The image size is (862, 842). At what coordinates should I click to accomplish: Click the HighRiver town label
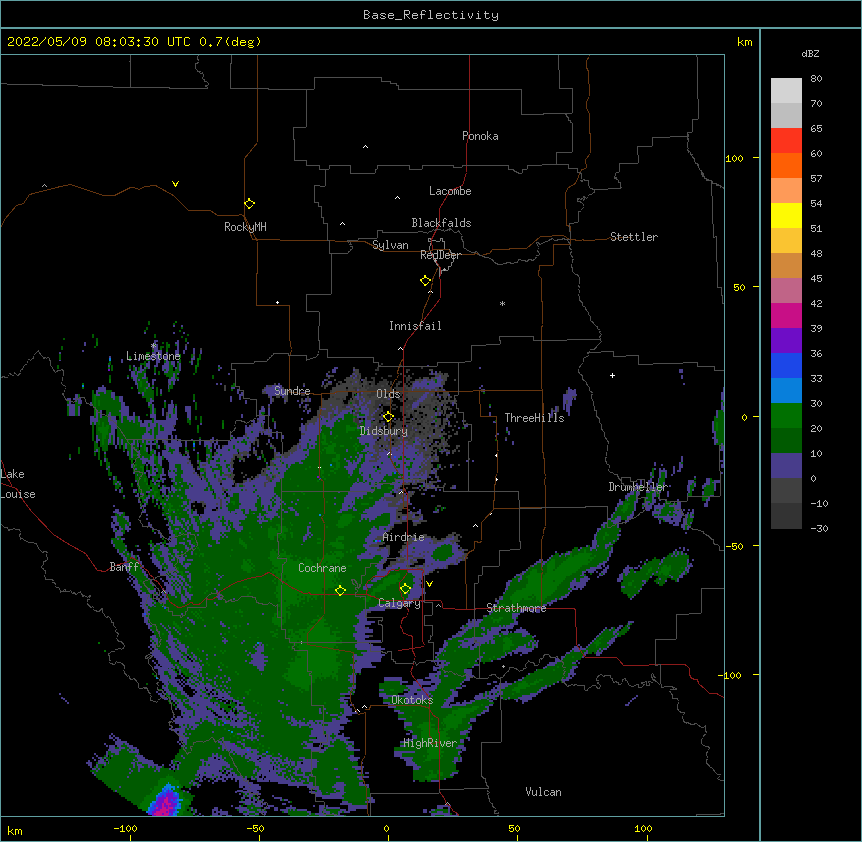point(429,743)
